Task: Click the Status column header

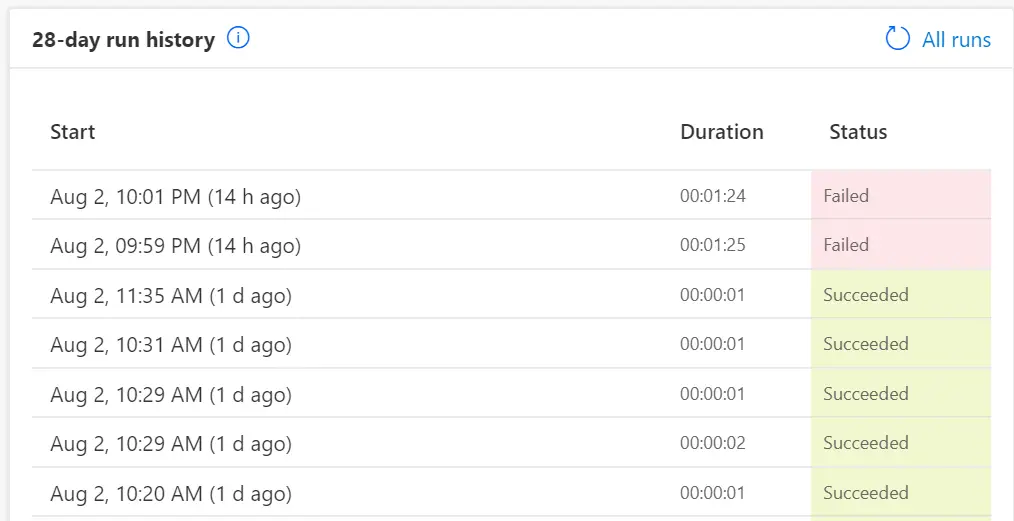Action: (x=858, y=132)
